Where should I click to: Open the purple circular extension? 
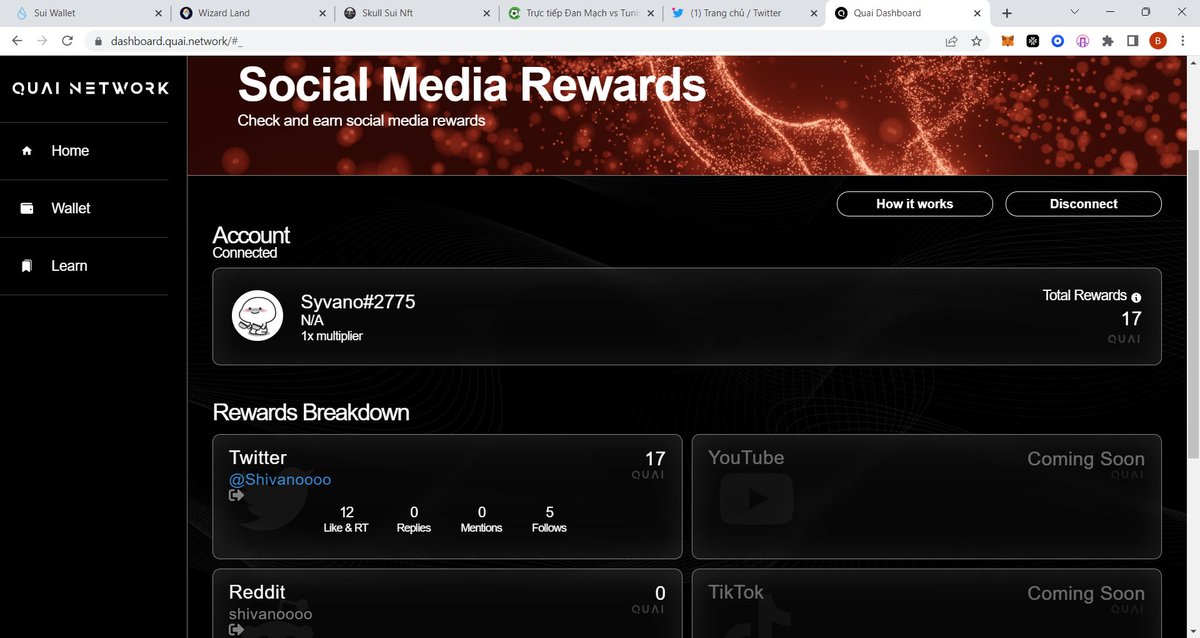pyautogui.click(x=1082, y=41)
